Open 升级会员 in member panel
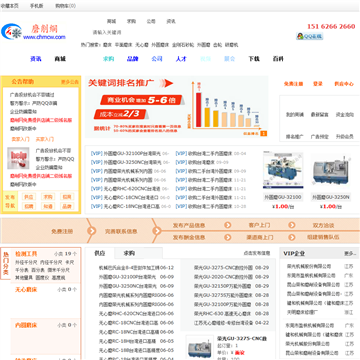 coord(345,137)
